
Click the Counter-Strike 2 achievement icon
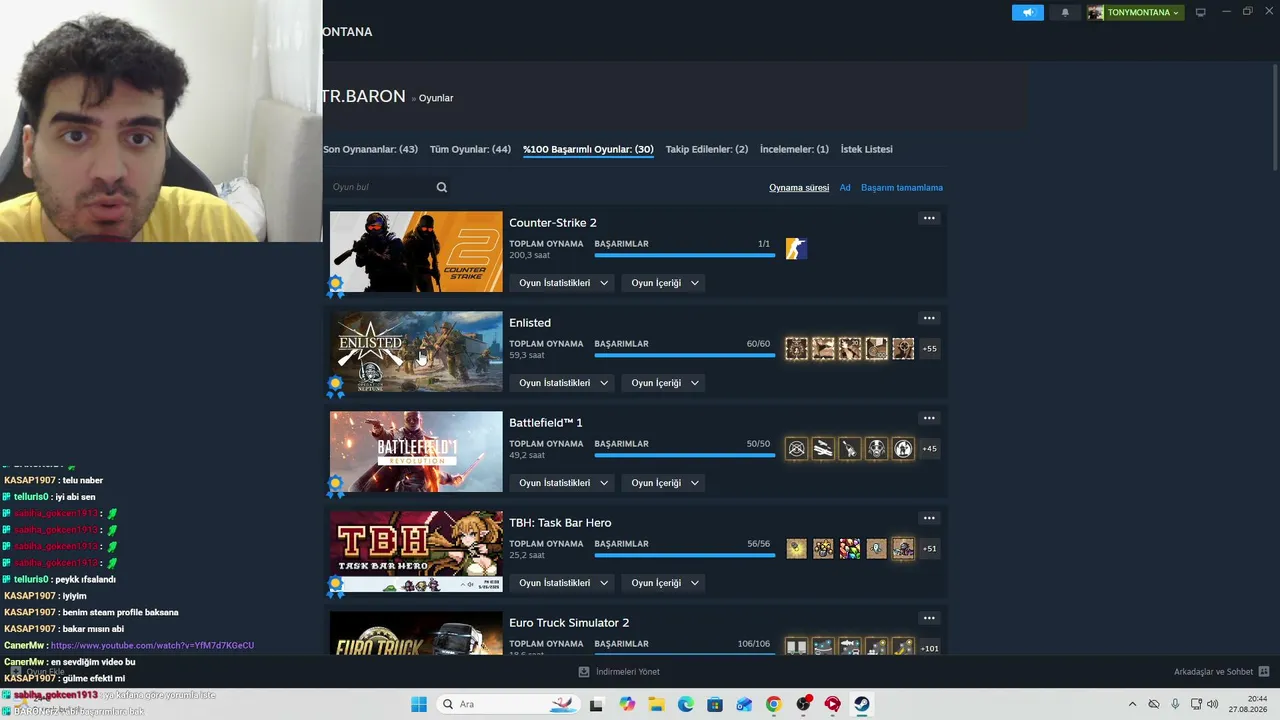tap(796, 248)
